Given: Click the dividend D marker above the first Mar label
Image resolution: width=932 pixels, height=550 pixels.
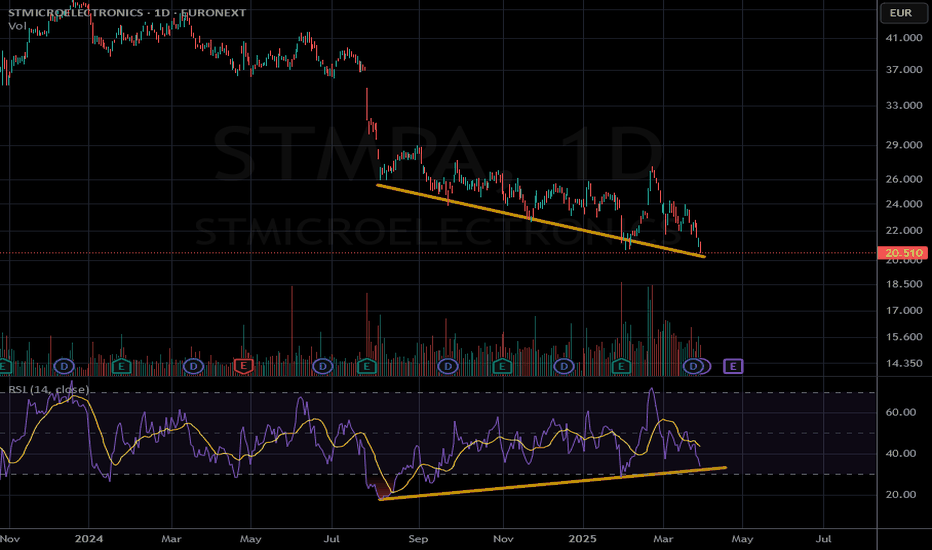Looking at the screenshot, I should [193, 366].
